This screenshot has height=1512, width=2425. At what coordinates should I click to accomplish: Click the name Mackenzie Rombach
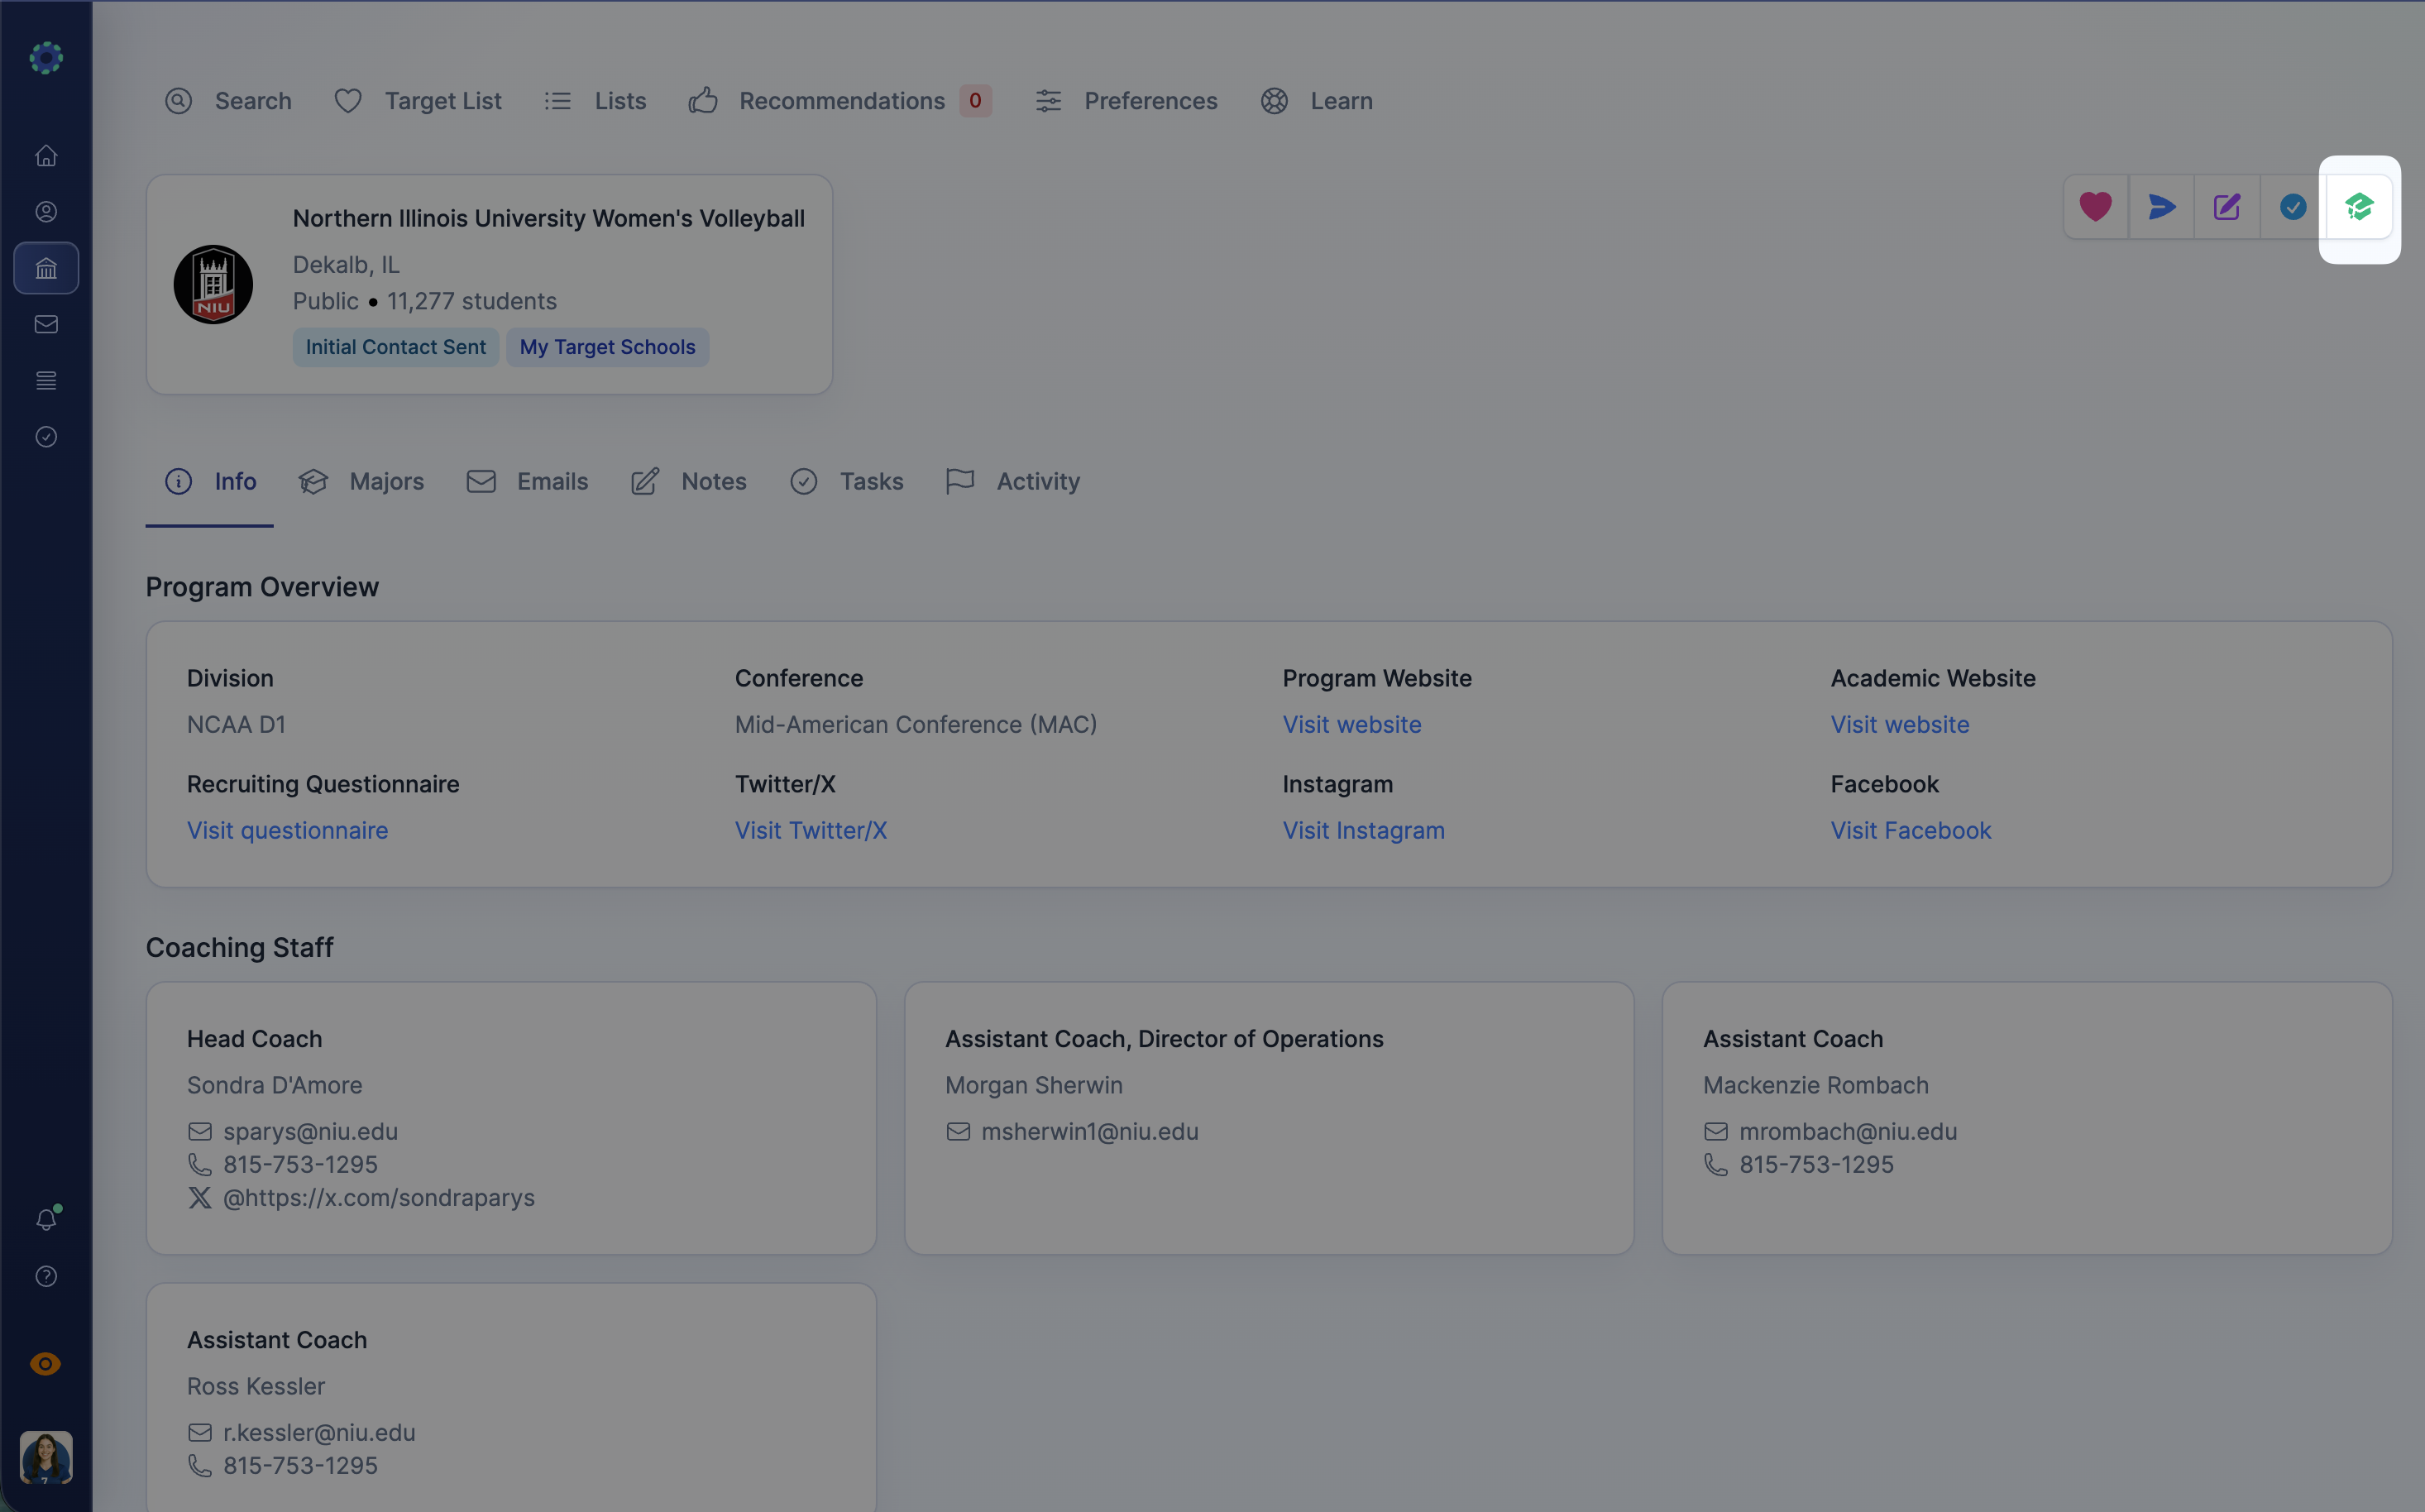[x=1816, y=1085]
